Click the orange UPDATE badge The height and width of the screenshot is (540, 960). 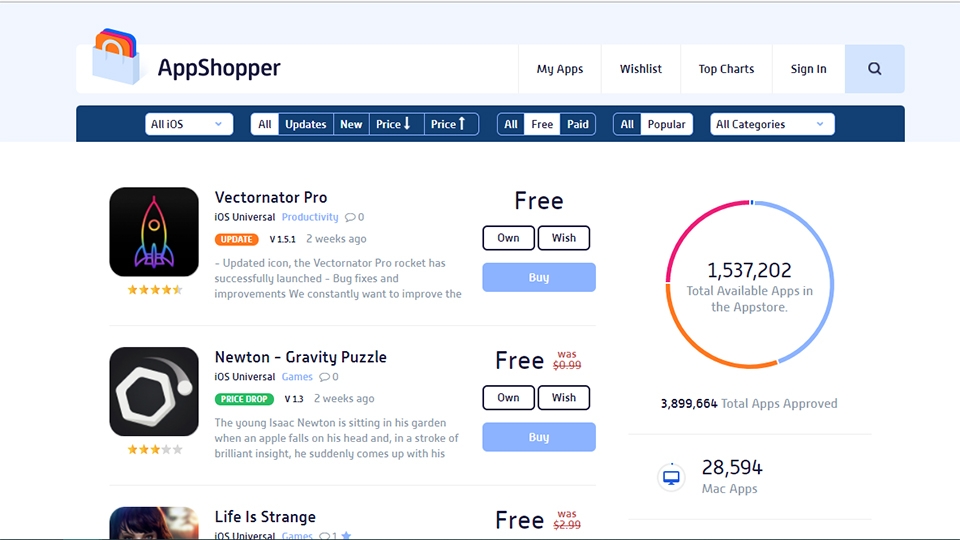tap(236, 239)
